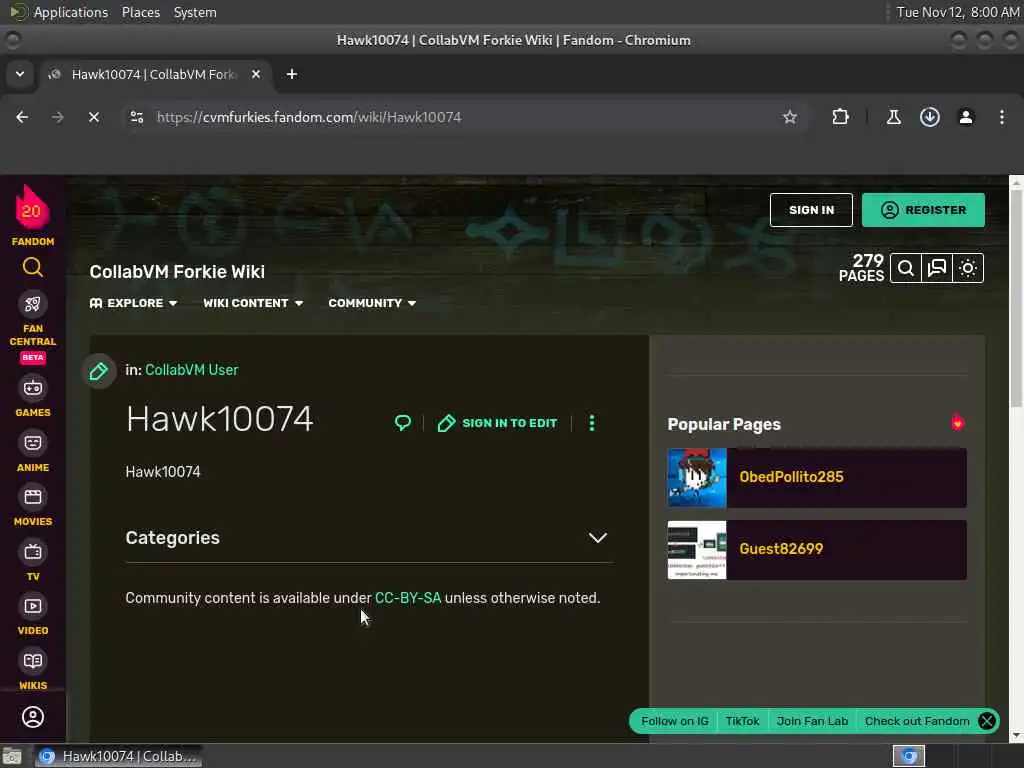Open the Applications menu
Viewport: 1024px width, 768px height.
click(71, 12)
